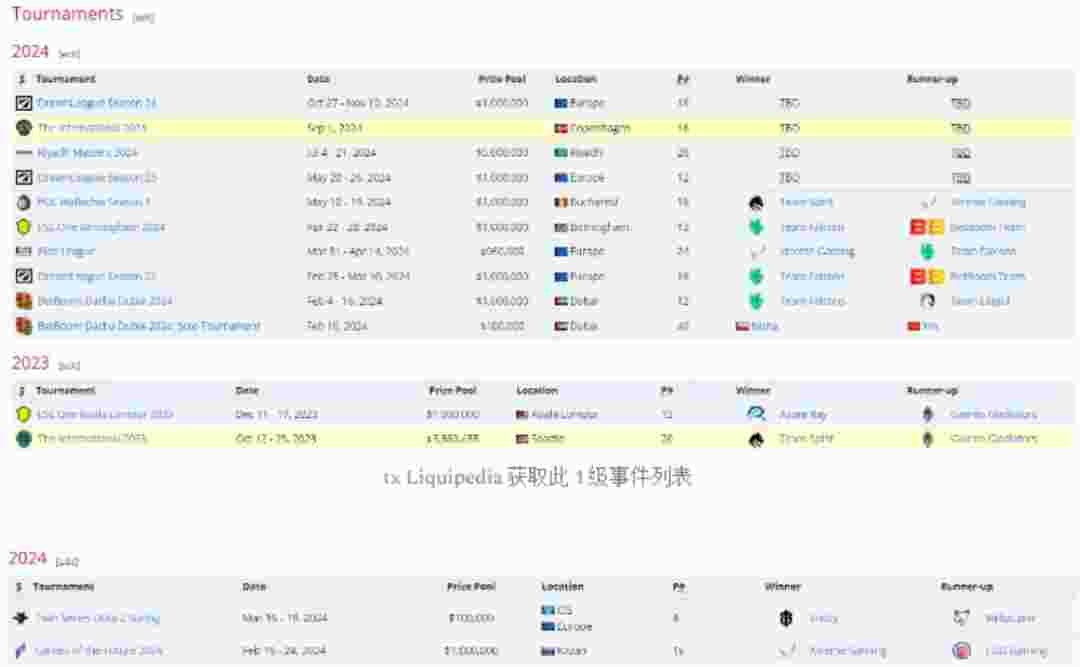The height and width of the screenshot is (667, 1080).
Task: Click BetBoom Team logo in DreamLeague Season 22 row
Action: [x=926, y=276]
